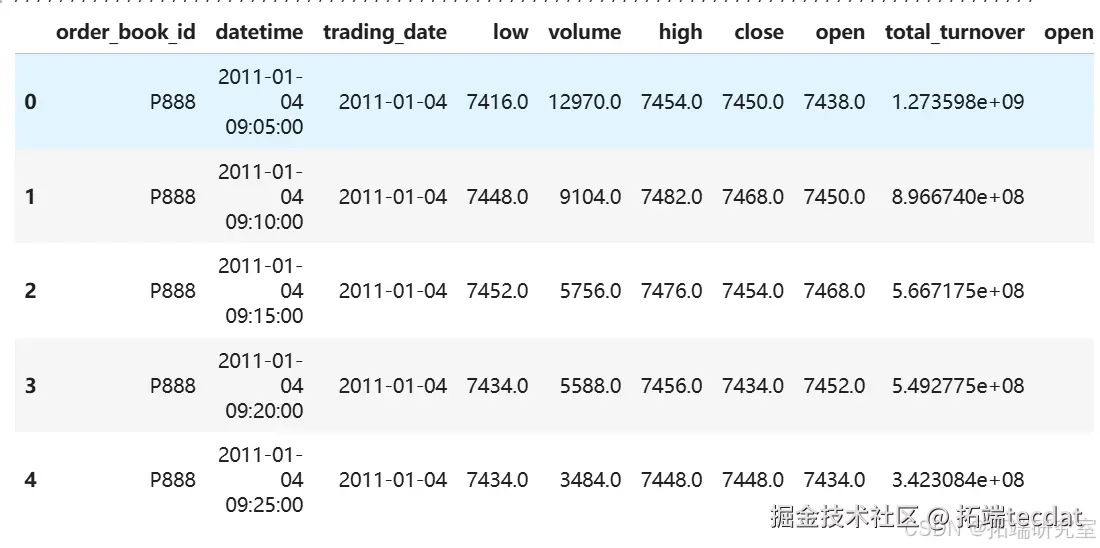Select the volume cell 9104.0
1100x548 pixels.
coord(590,197)
